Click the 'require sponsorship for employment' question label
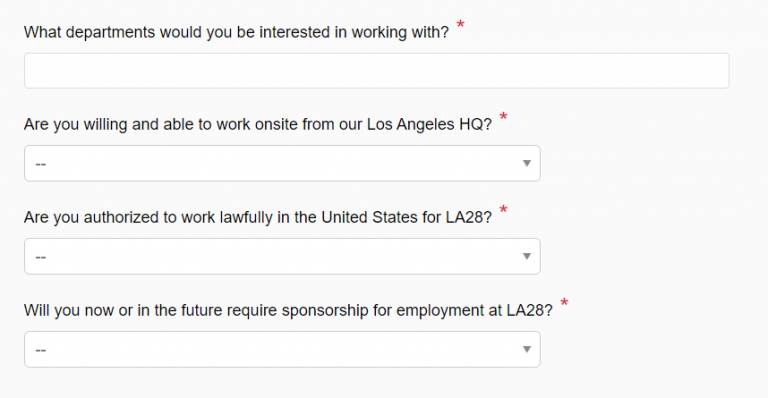Screen dimensions: 768x398 tap(288, 310)
